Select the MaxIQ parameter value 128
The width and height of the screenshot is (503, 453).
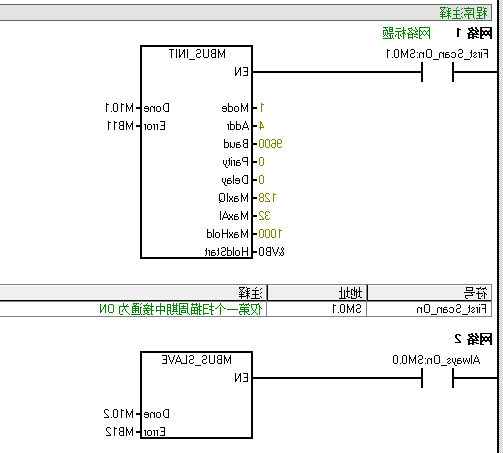[x=267, y=198]
